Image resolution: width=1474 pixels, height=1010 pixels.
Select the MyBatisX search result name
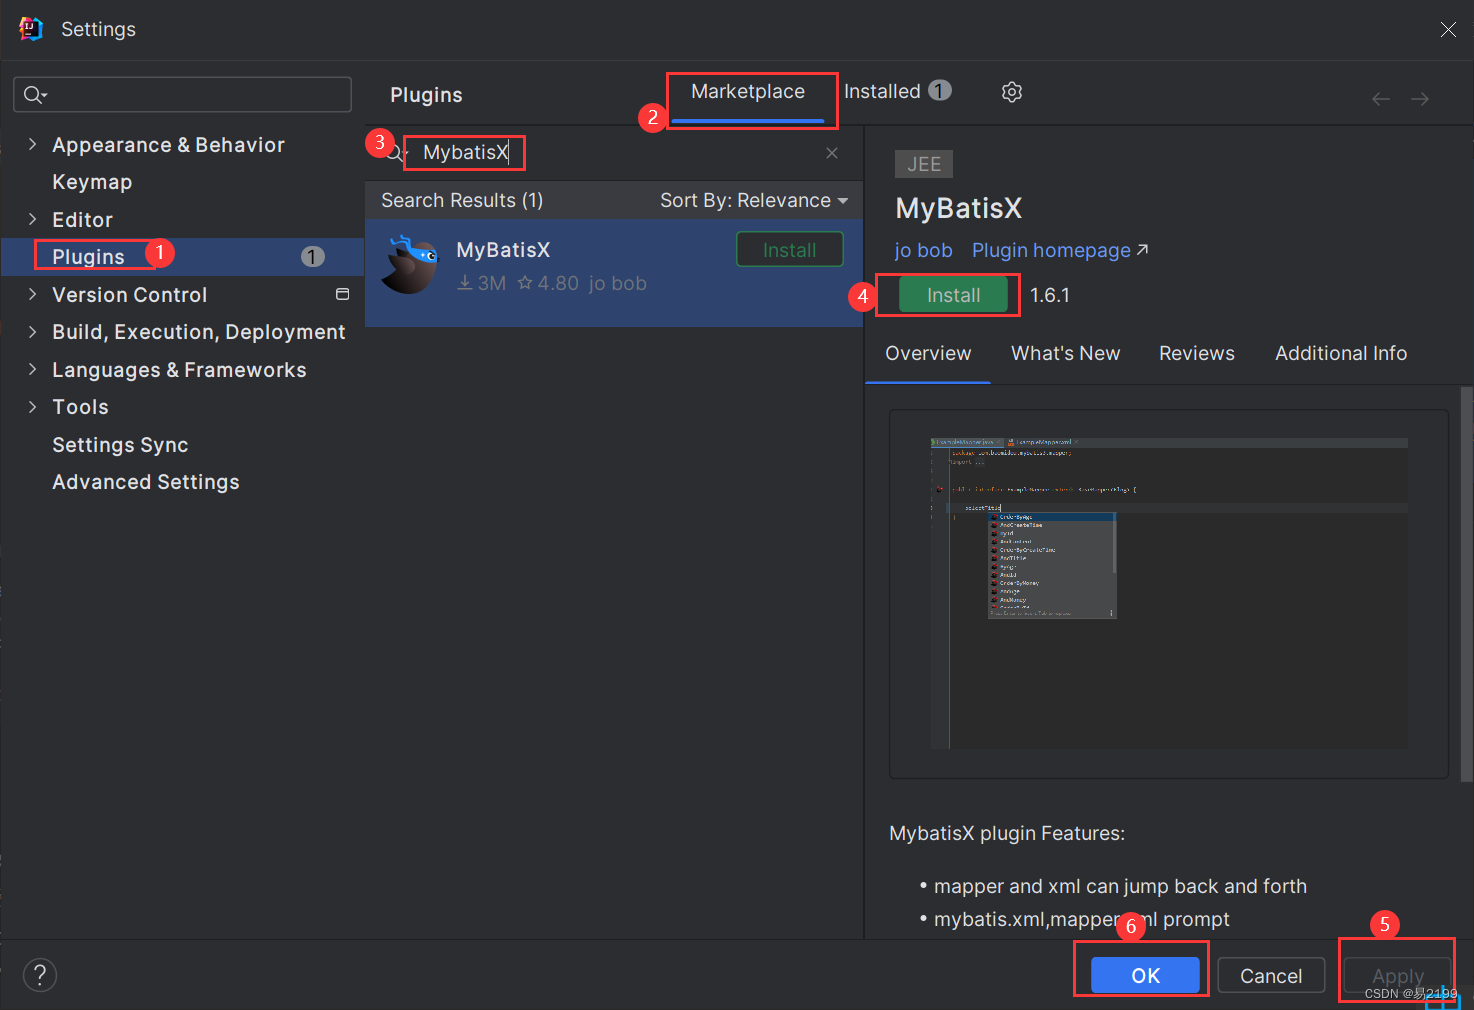[503, 250]
